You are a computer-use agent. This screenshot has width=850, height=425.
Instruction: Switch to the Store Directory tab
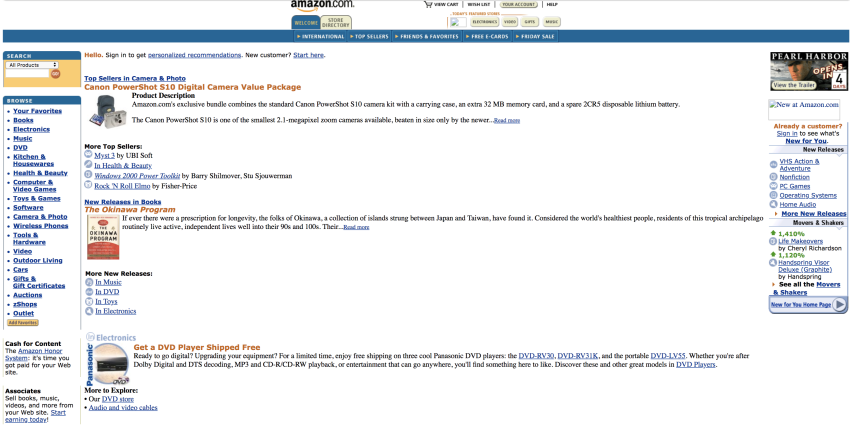click(336, 23)
